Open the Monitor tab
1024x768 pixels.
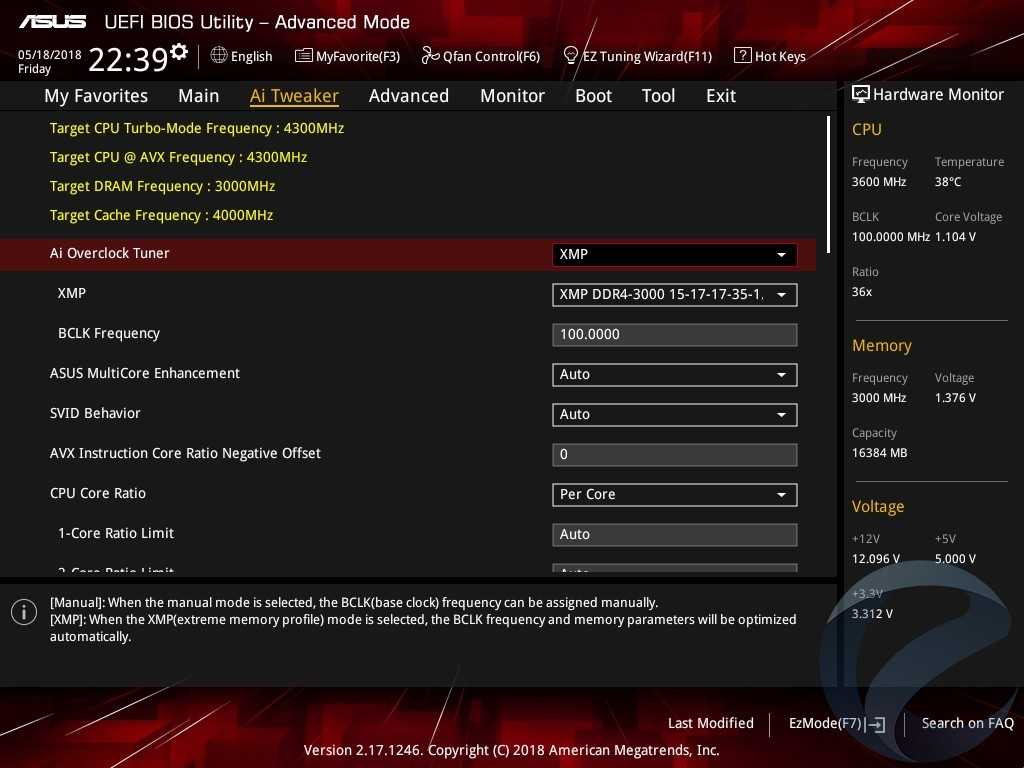point(512,96)
